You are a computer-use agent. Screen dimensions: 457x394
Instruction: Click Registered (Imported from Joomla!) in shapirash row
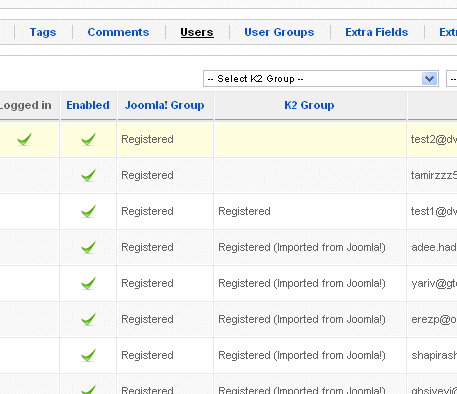[302, 355]
